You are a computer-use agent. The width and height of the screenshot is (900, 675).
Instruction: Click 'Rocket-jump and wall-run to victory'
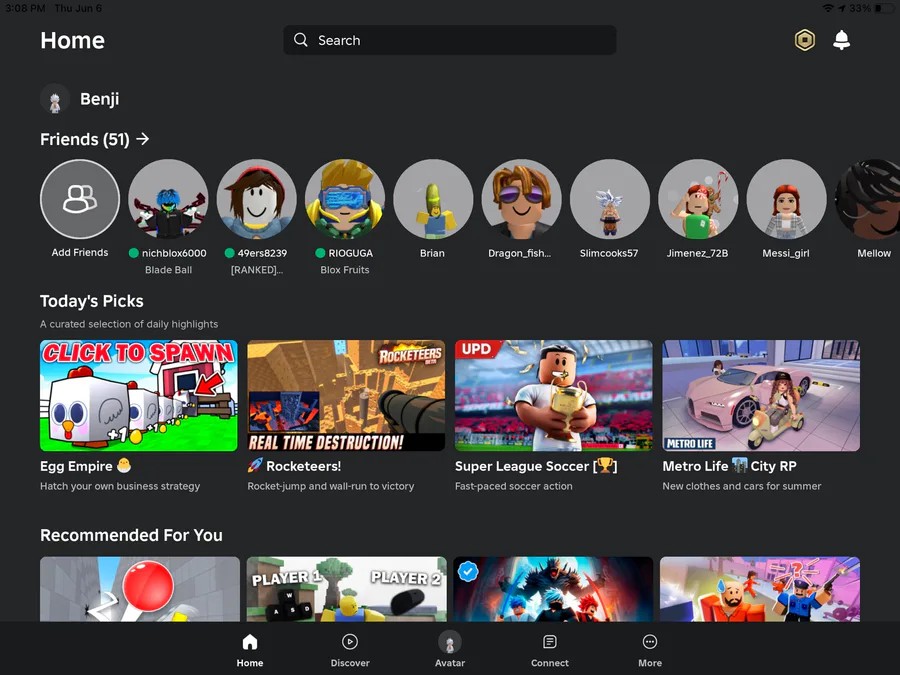tap(331, 486)
